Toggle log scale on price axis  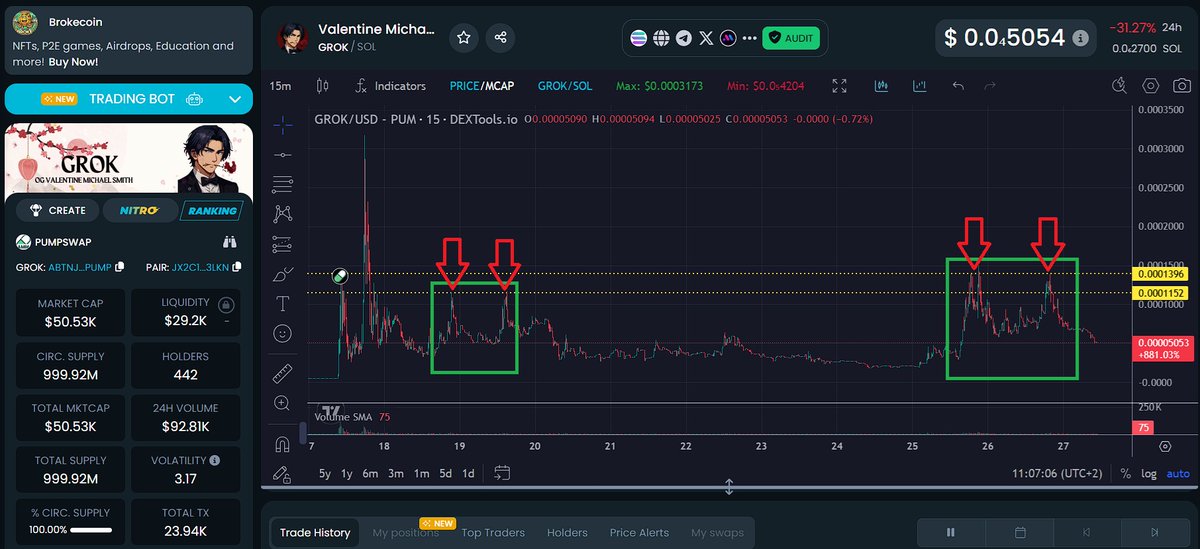(1150, 474)
